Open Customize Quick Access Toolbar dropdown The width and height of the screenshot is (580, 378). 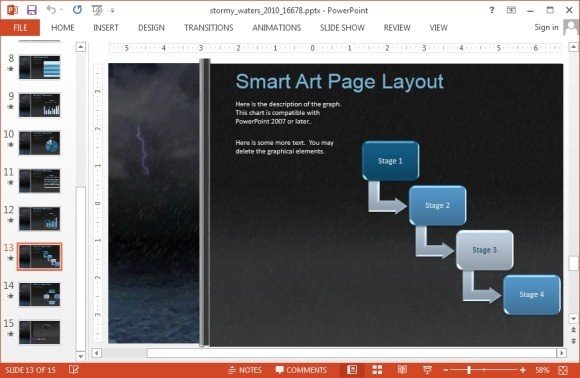coord(112,11)
